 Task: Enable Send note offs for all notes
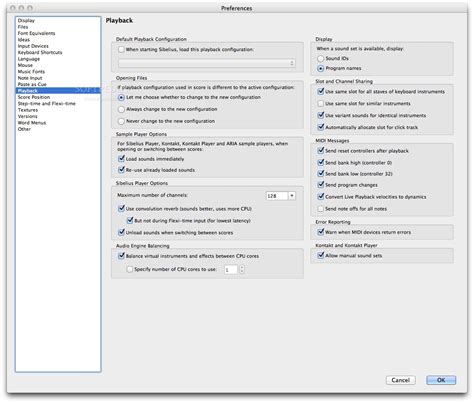[x=320, y=209]
